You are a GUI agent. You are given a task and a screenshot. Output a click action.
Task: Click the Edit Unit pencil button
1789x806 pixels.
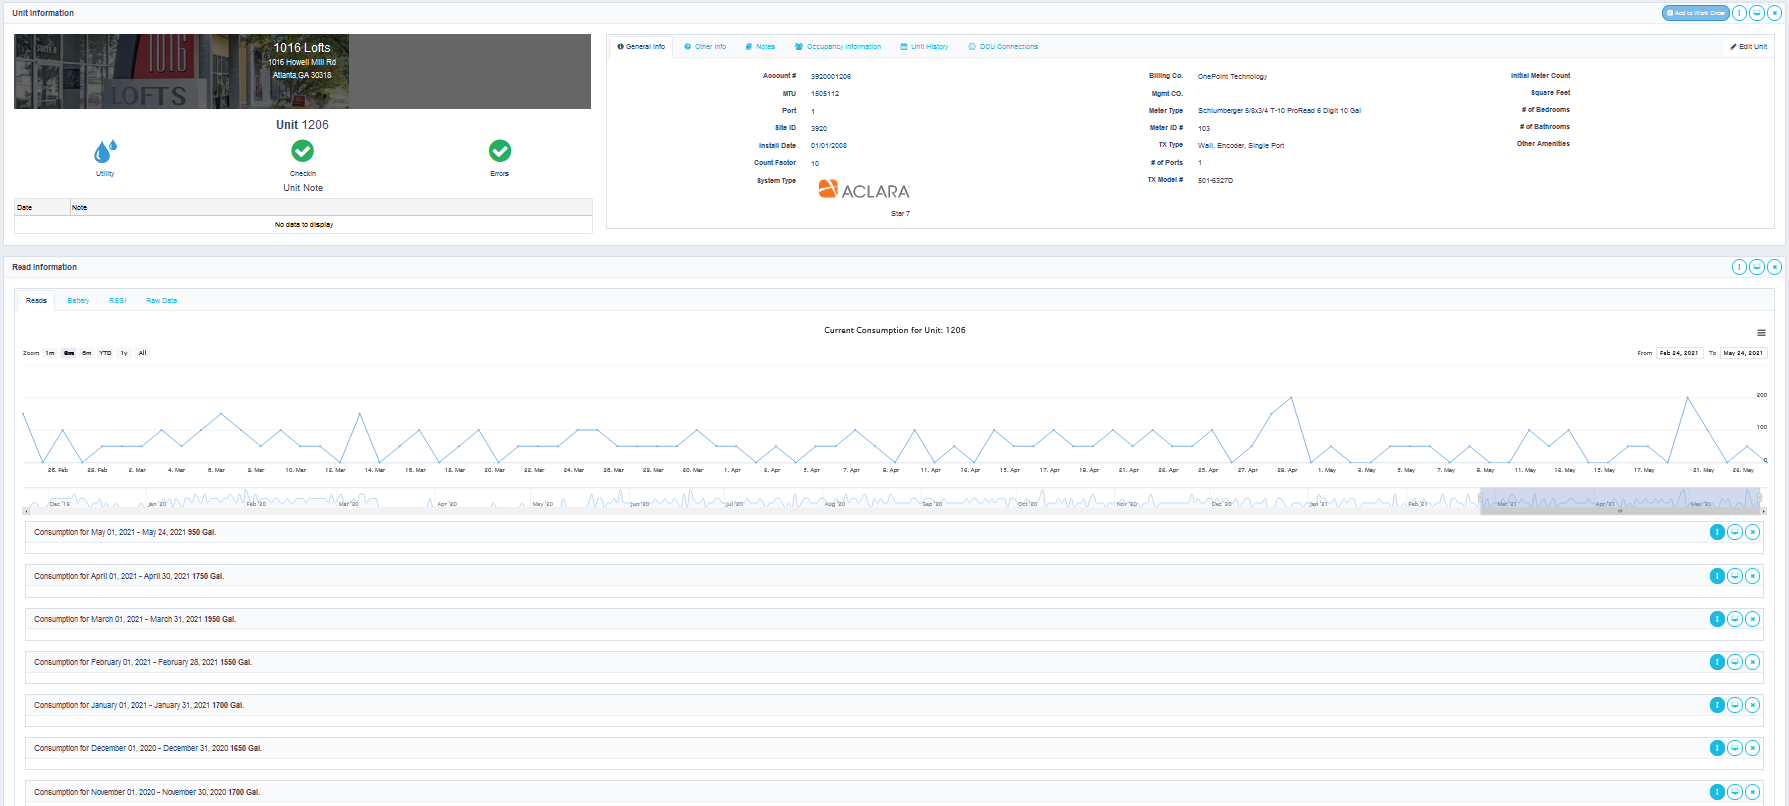pos(1748,47)
